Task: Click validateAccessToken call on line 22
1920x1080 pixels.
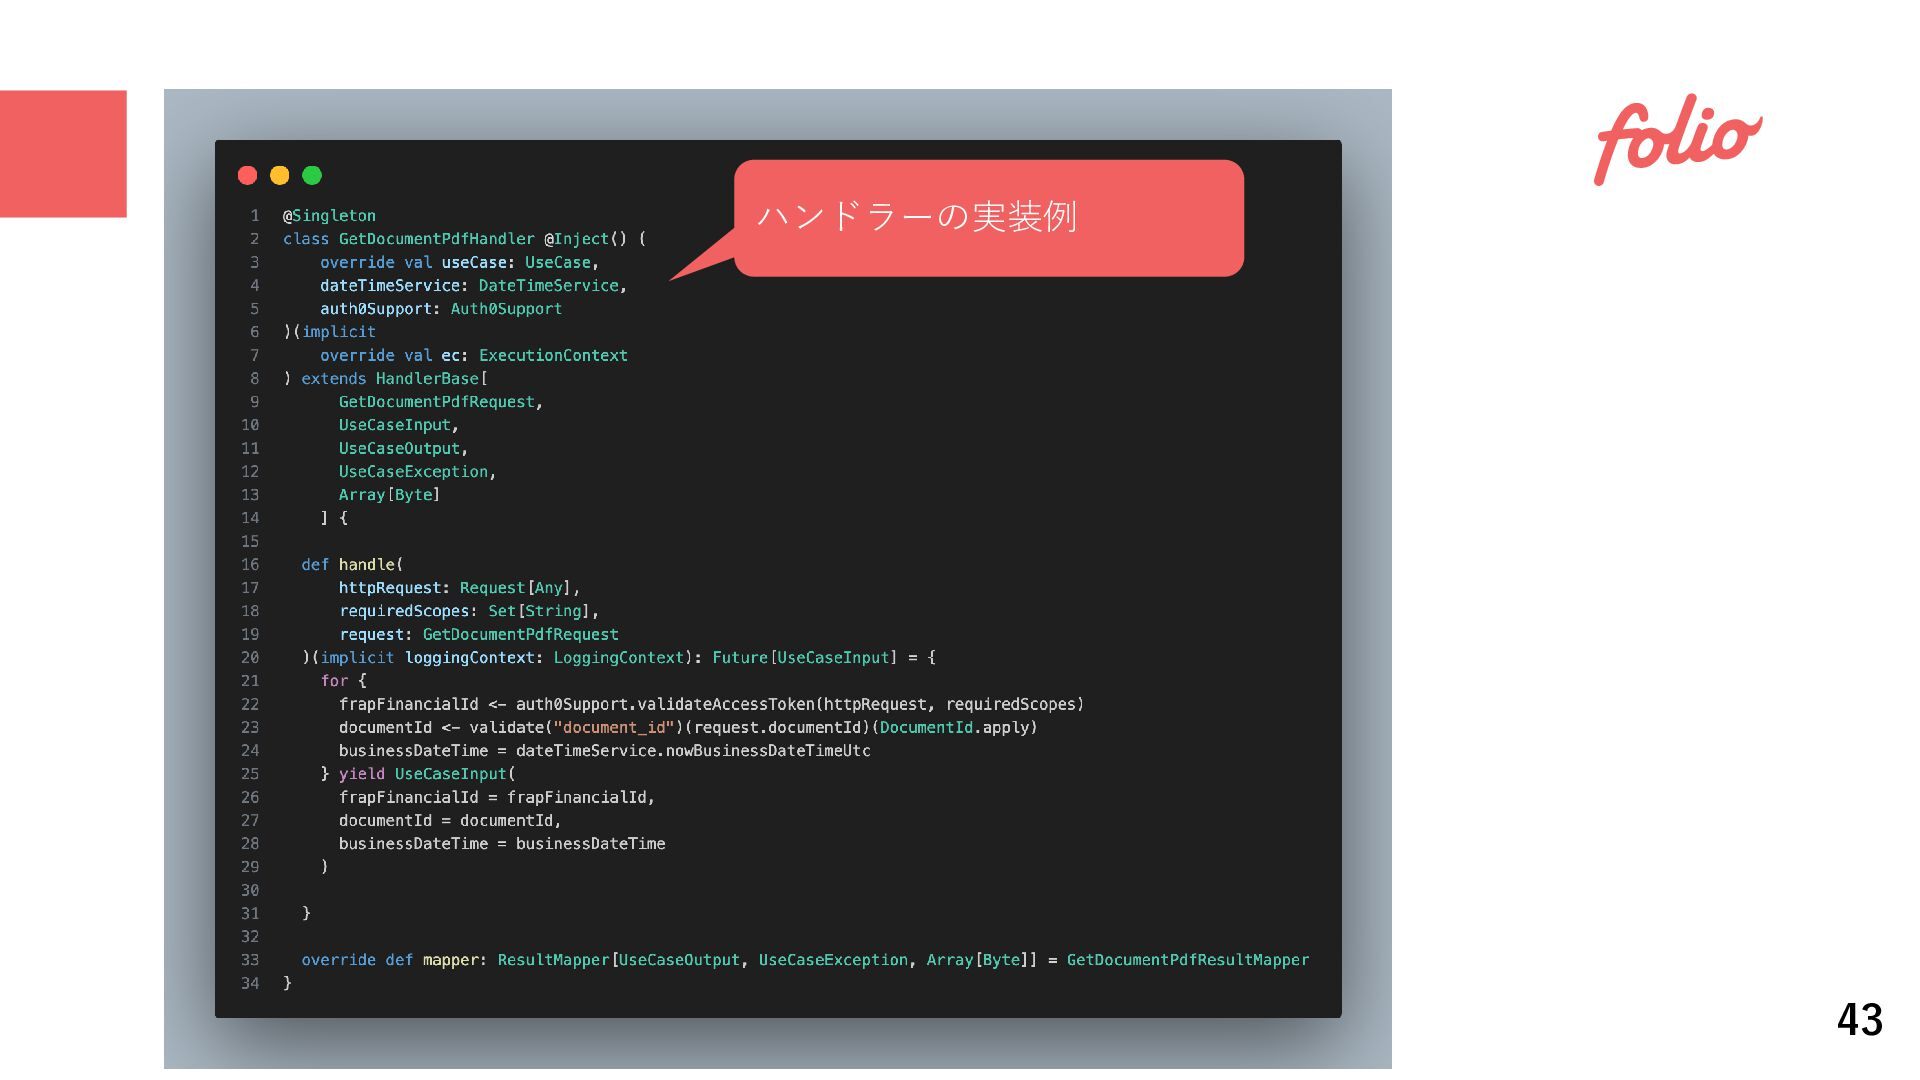Action: point(725,705)
